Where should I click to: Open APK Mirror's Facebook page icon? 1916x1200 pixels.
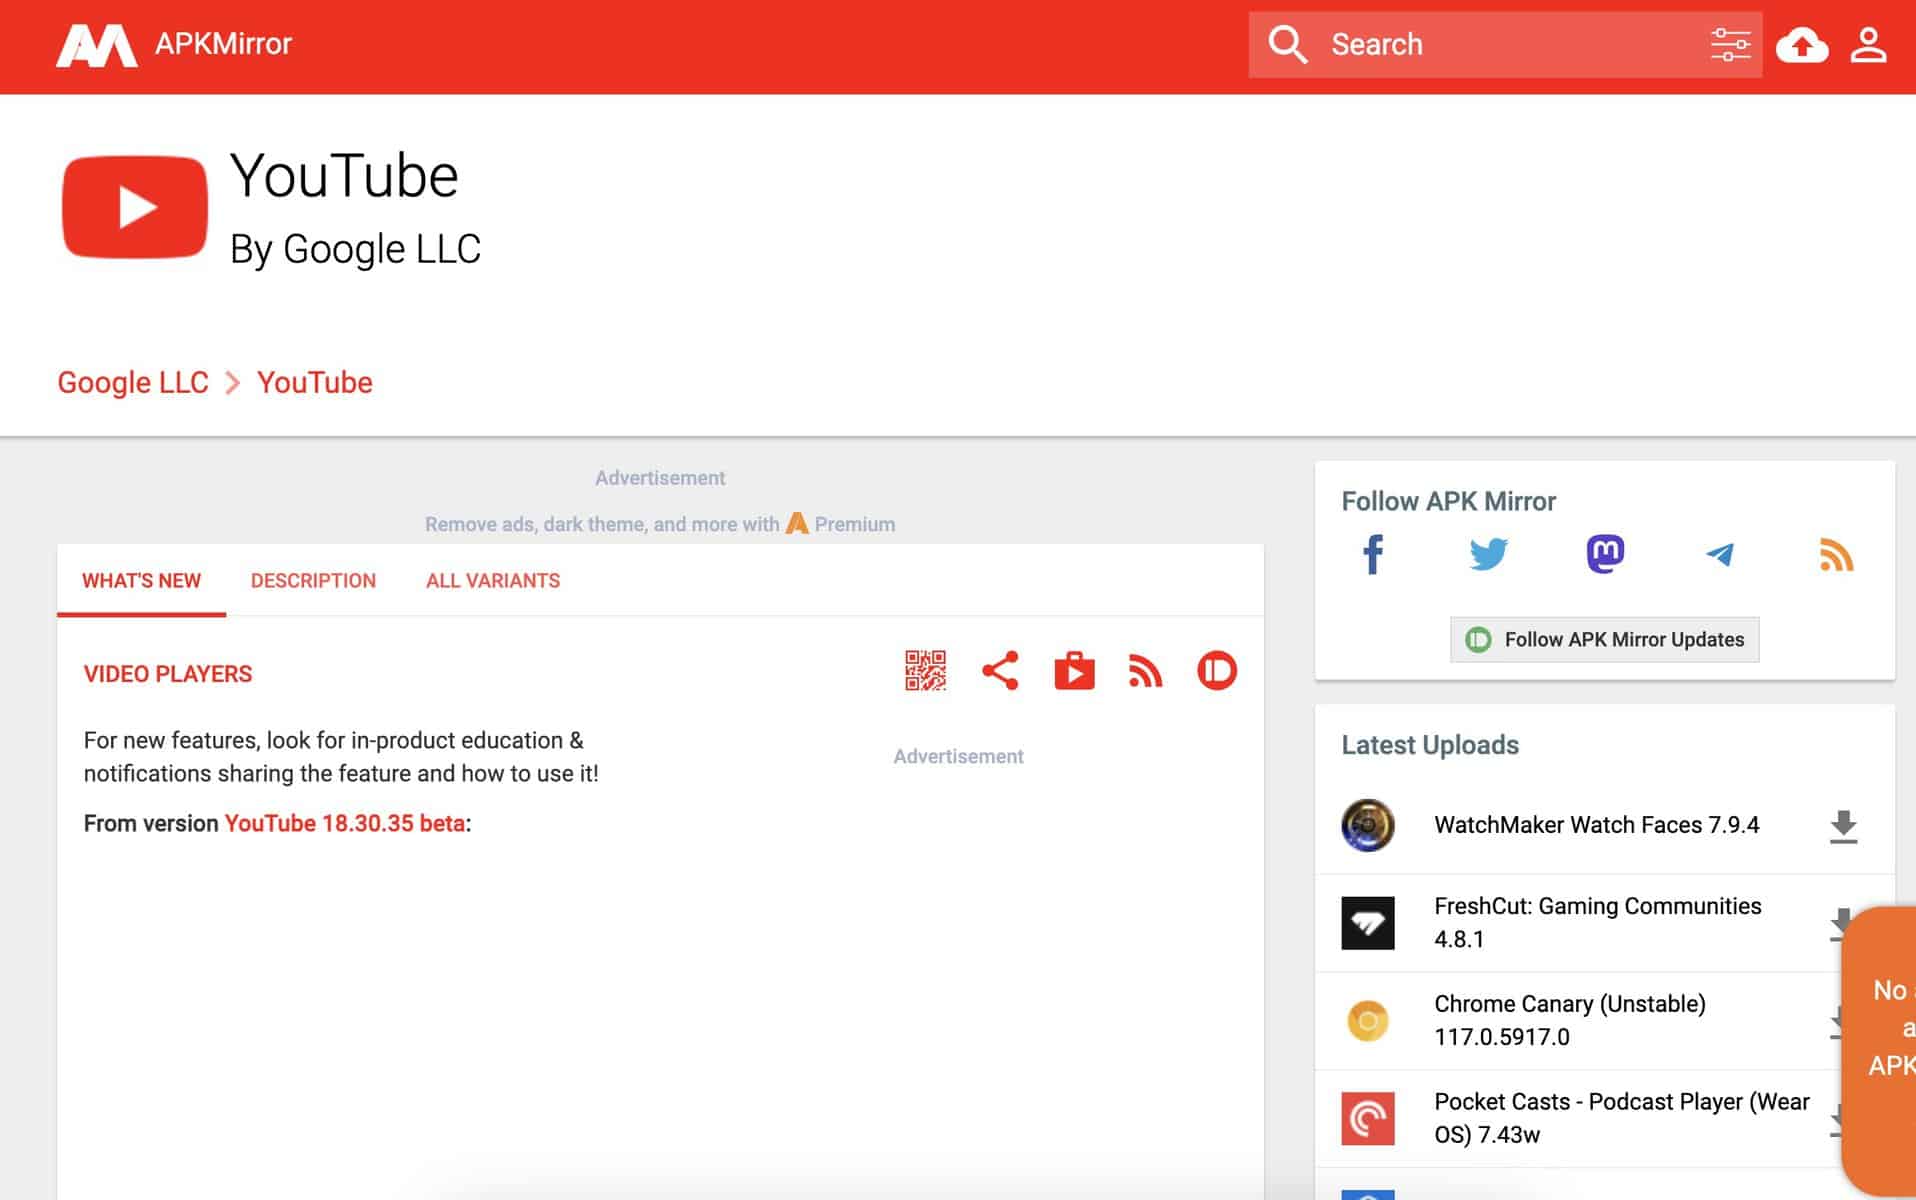[1373, 554]
